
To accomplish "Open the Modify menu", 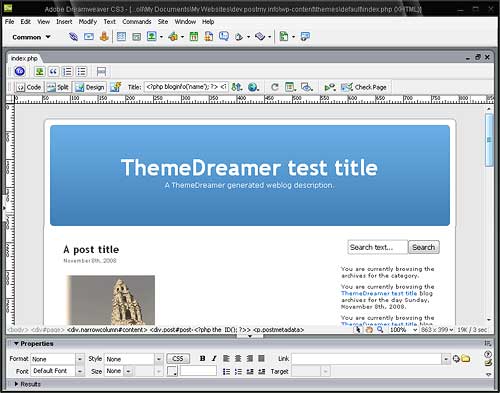I will [88, 22].
